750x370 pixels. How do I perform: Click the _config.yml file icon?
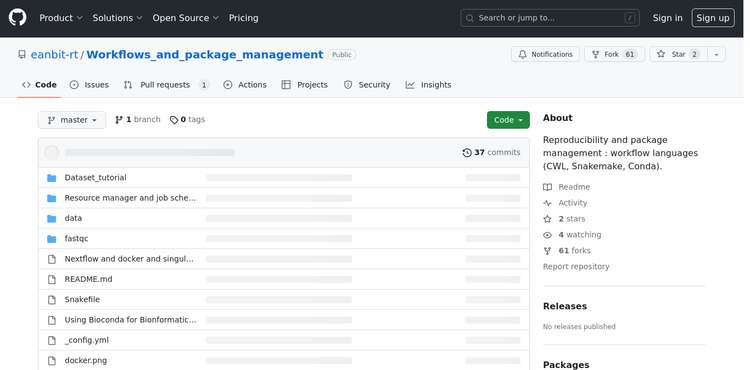[52, 340]
